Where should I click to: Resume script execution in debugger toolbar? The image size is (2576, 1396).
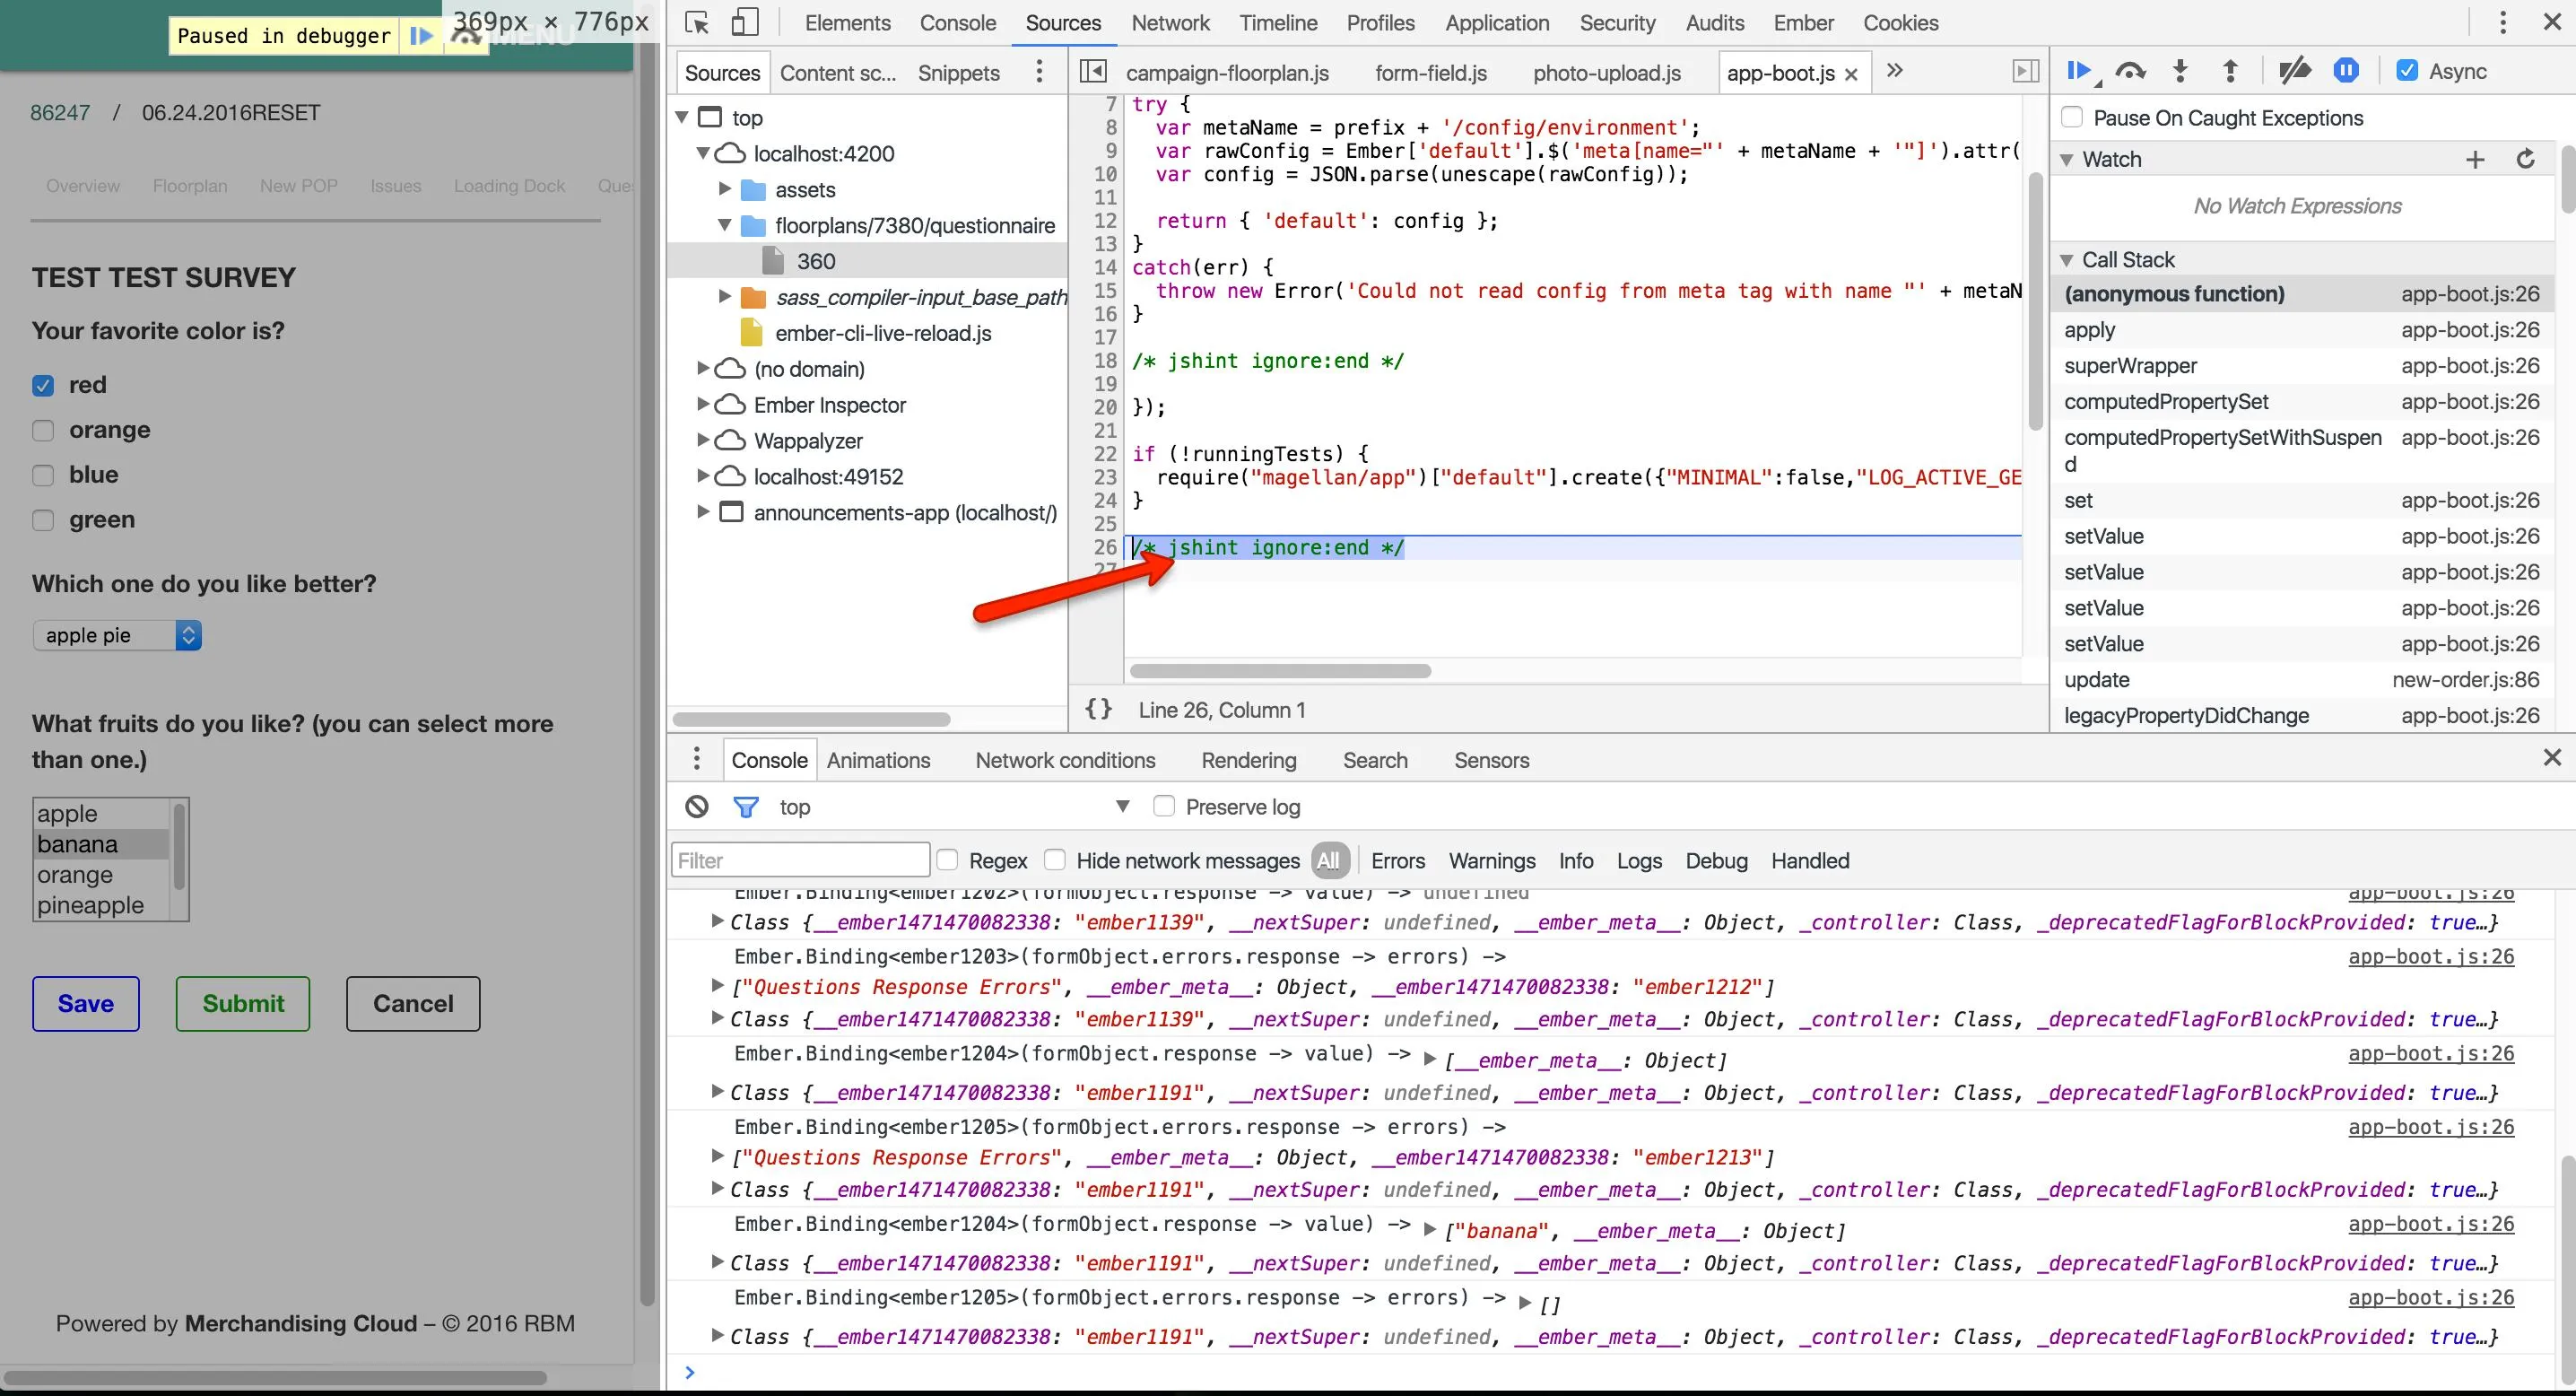[2078, 71]
